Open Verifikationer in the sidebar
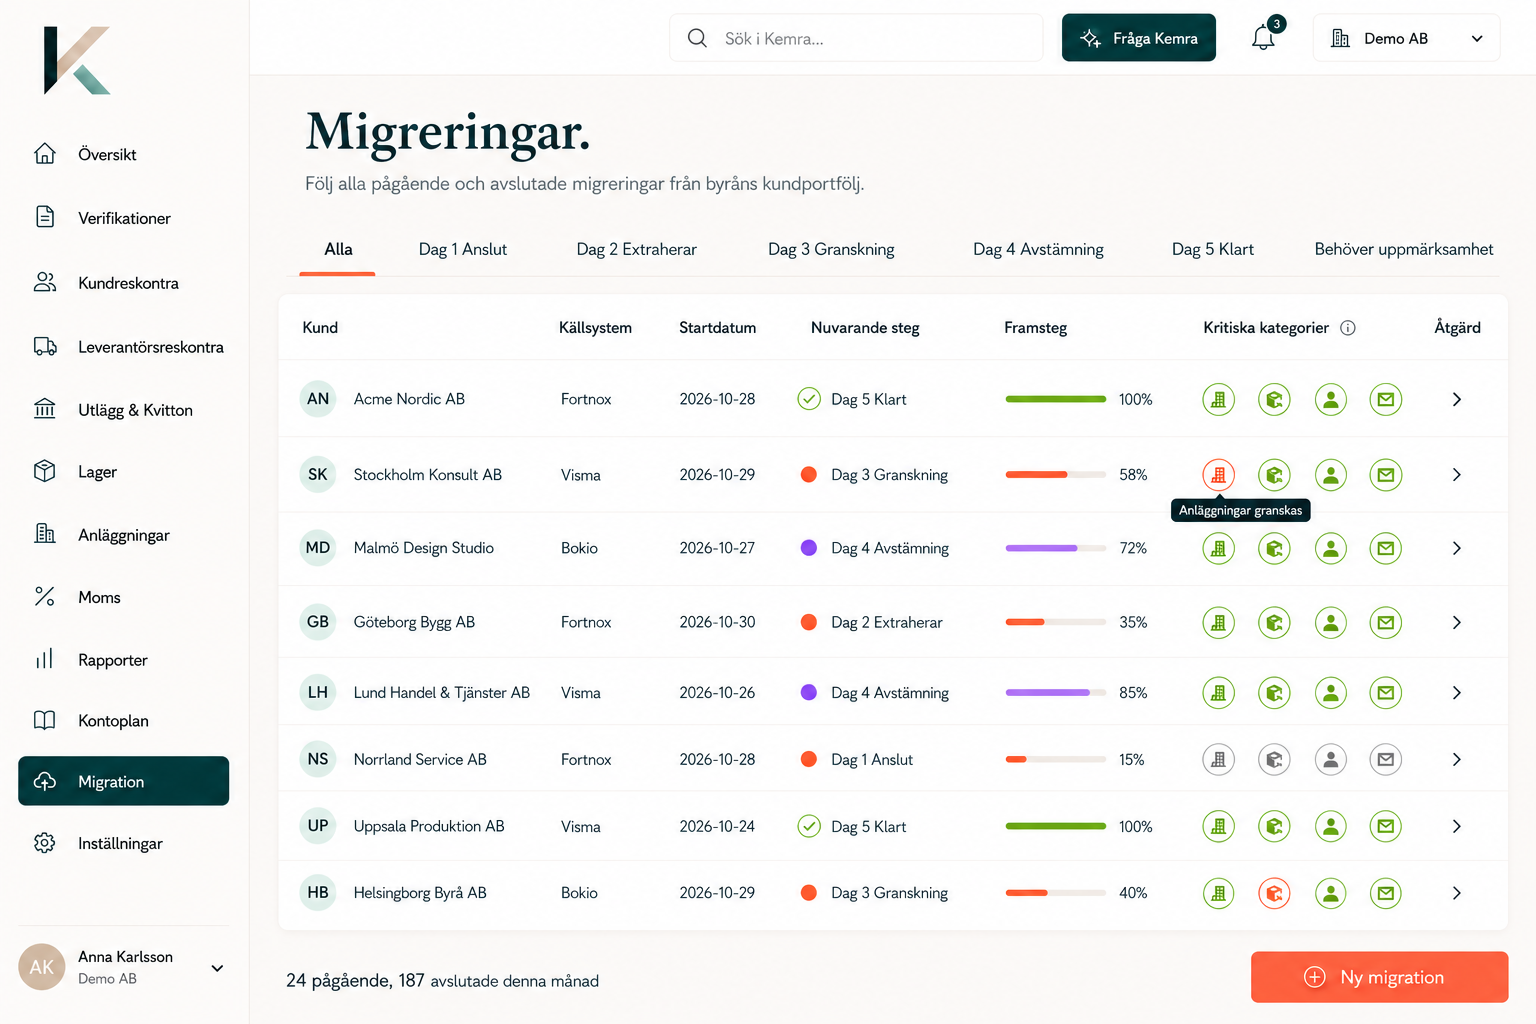Image resolution: width=1536 pixels, height=1024 pixels. click(124, 218)
